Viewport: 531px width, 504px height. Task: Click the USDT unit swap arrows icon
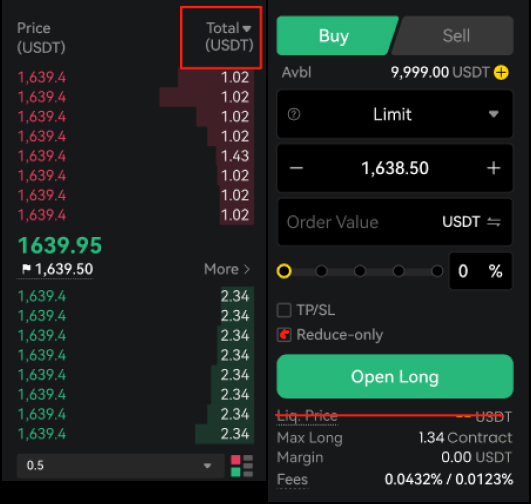(493, 222)
